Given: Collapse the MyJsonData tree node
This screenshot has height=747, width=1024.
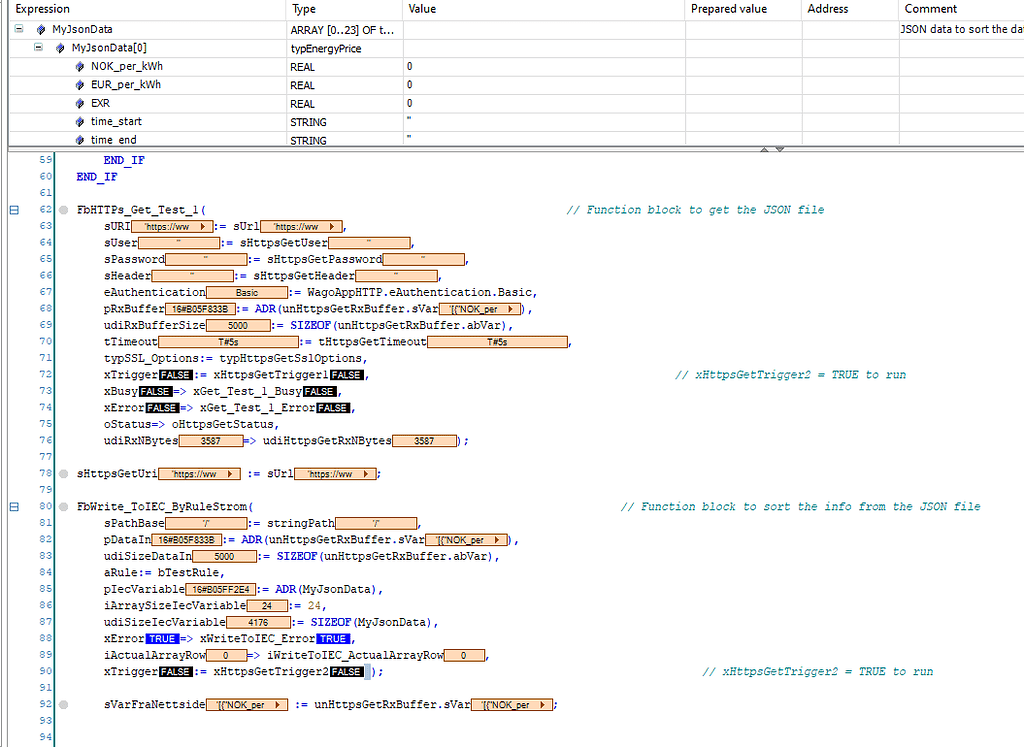Looking at the screenshot, I should (18, 28).
